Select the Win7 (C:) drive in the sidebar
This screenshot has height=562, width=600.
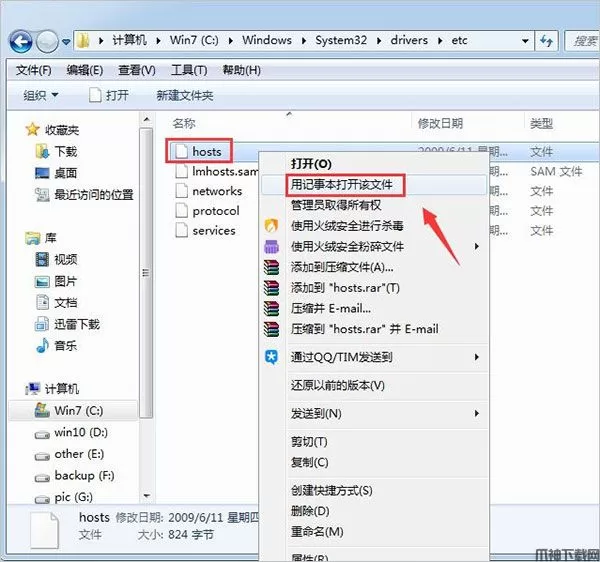click(x=73, y=411)
